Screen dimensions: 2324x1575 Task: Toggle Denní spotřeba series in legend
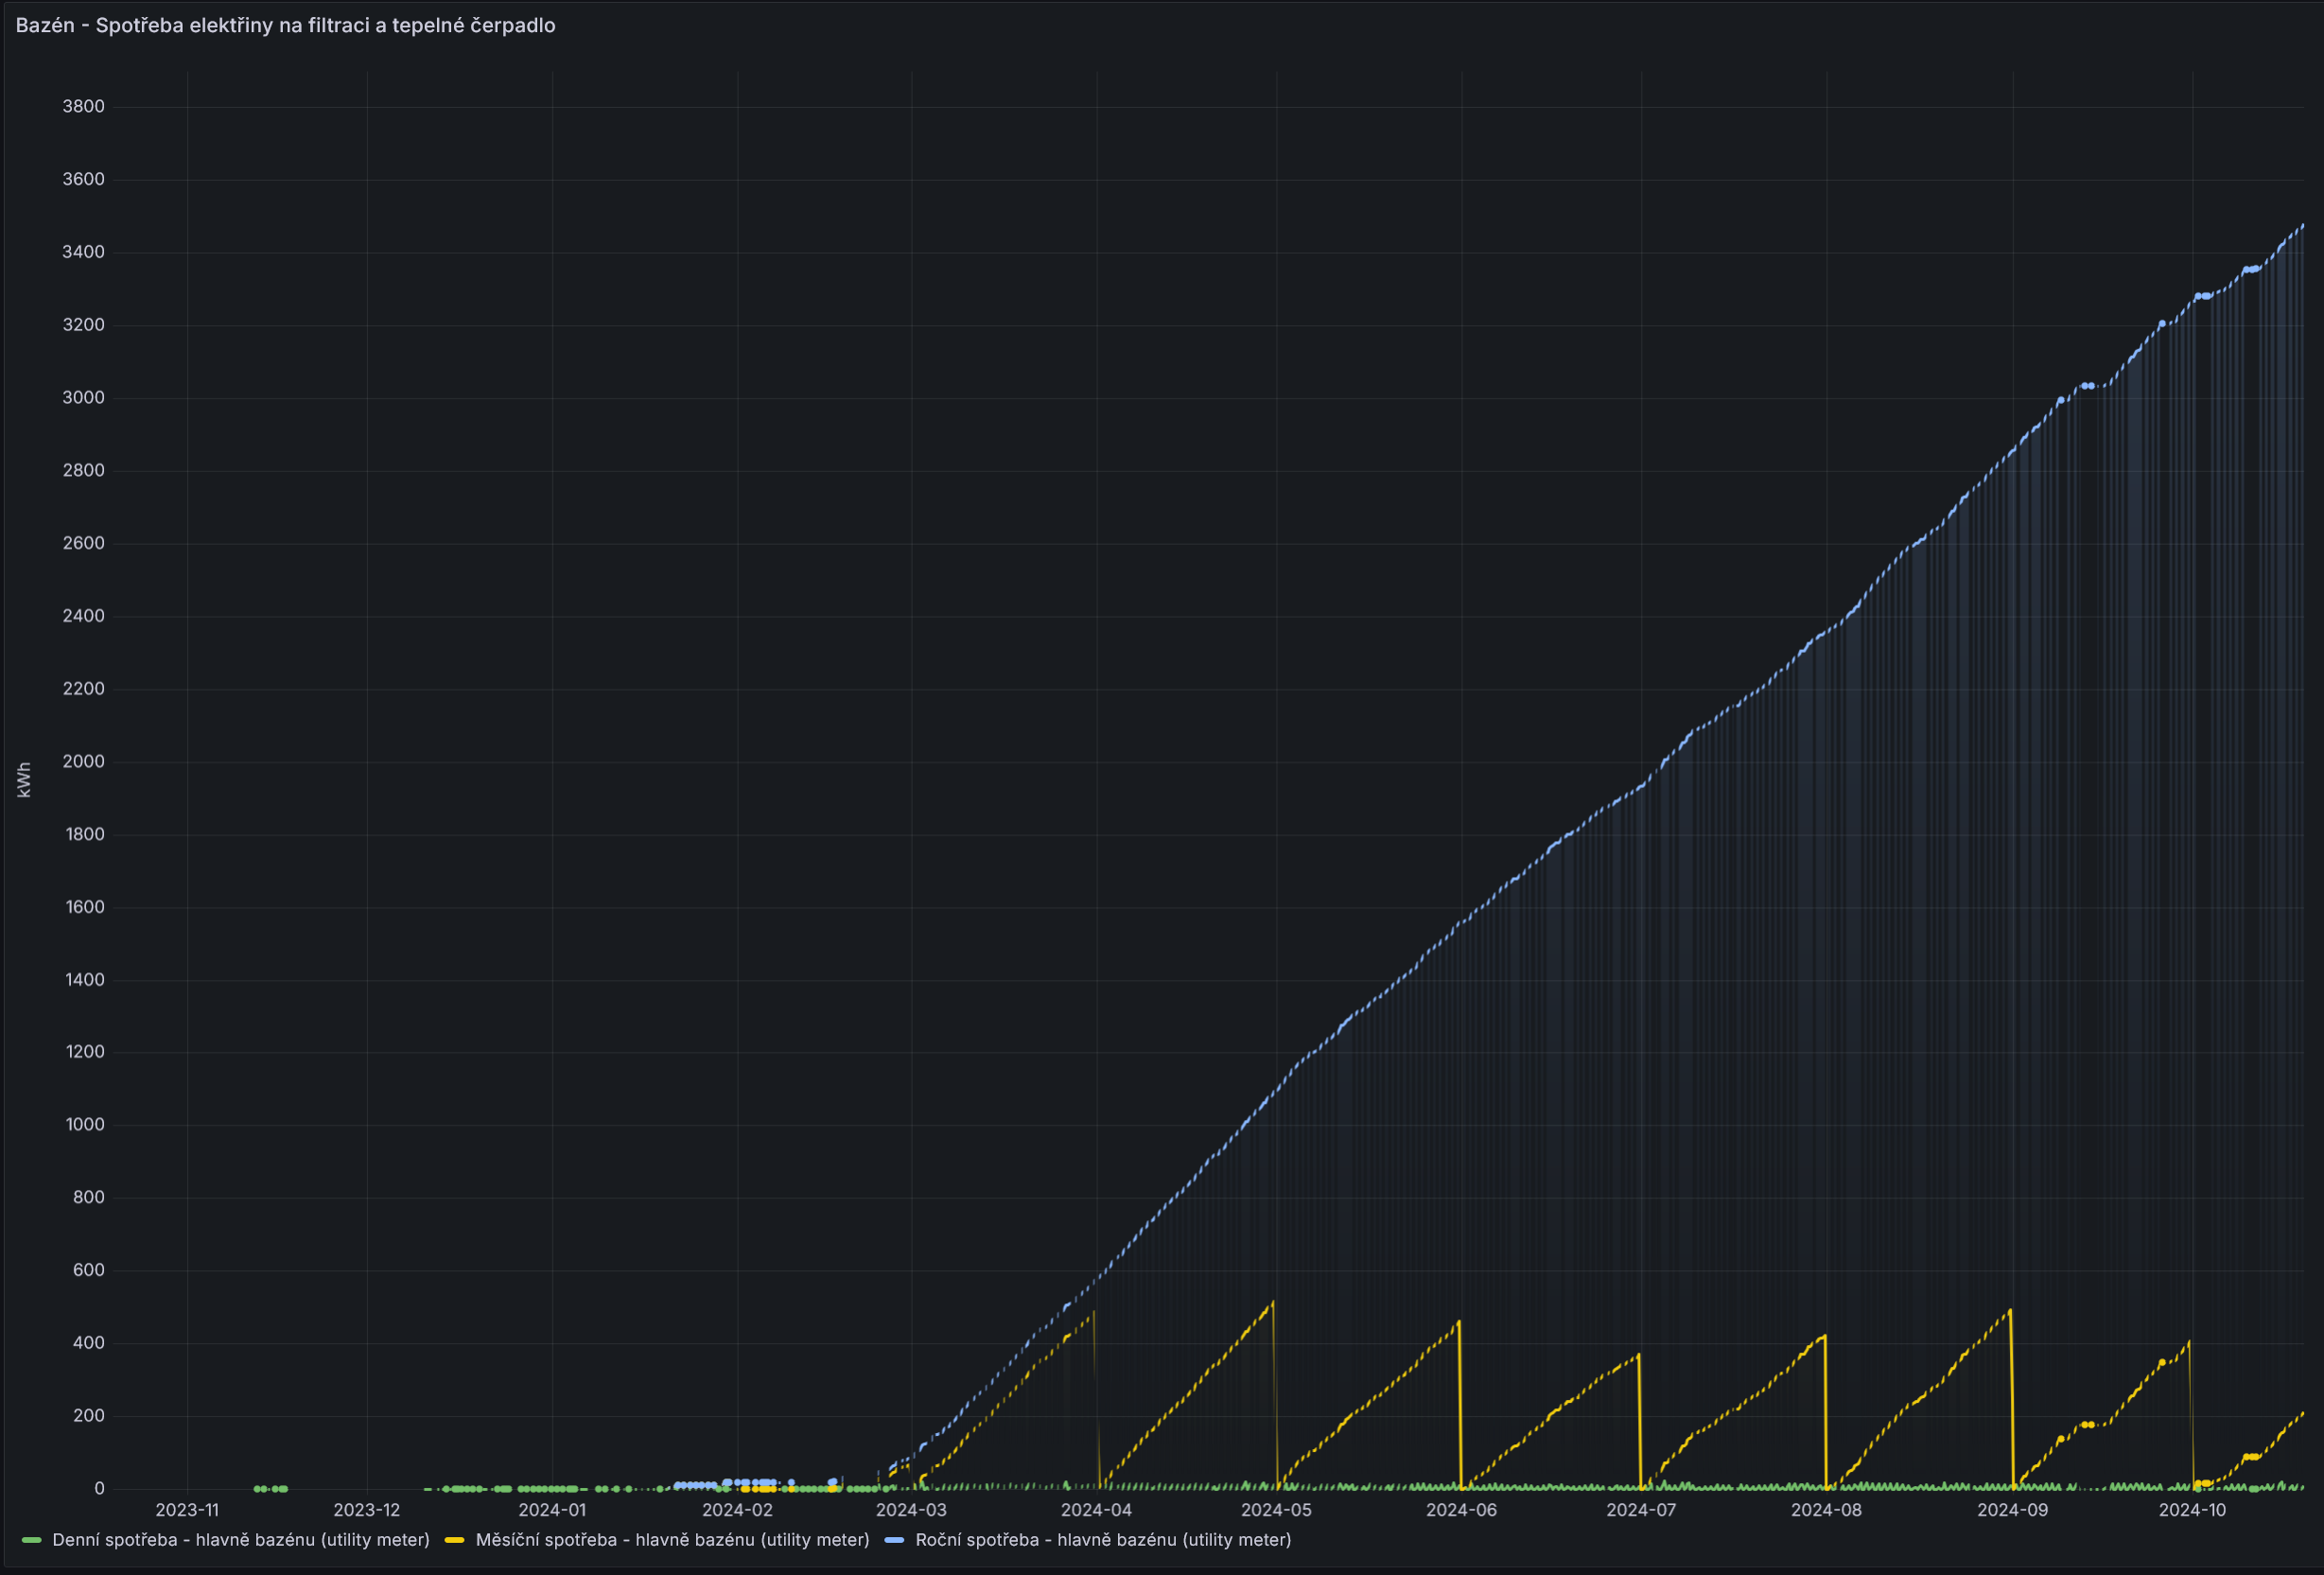click(x=240, y=1540)
